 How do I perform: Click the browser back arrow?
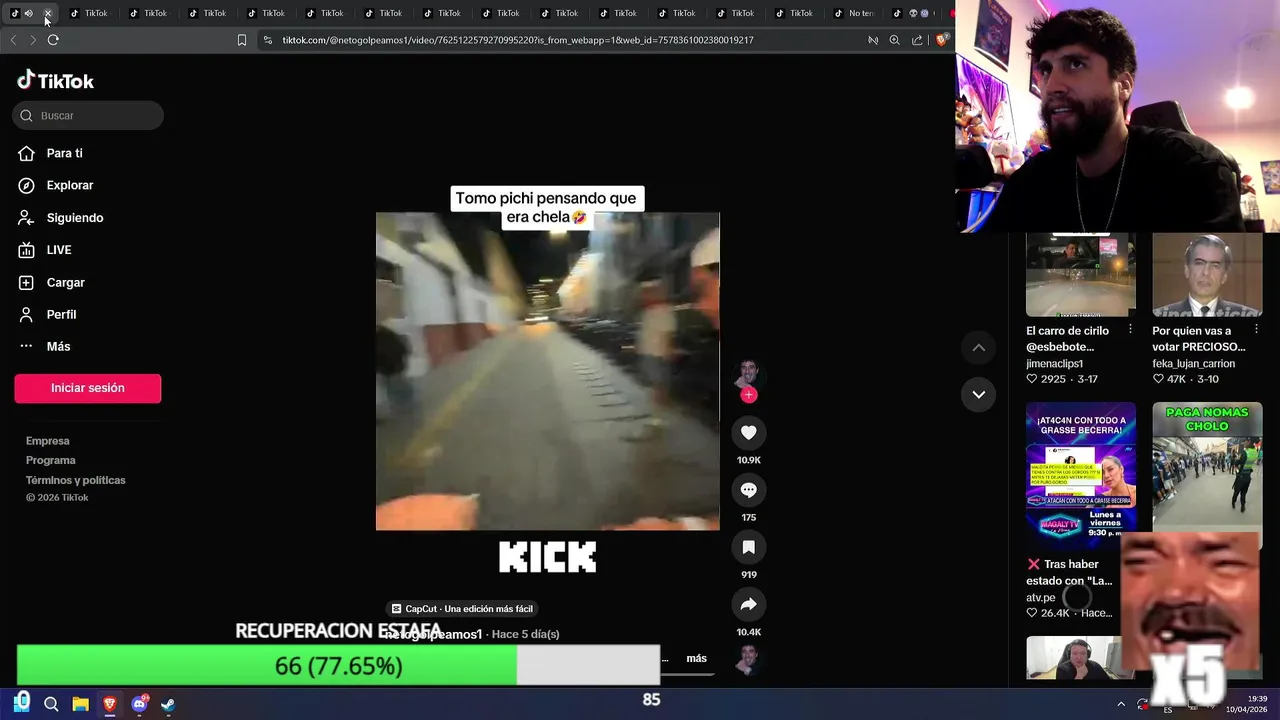(13, 40)
